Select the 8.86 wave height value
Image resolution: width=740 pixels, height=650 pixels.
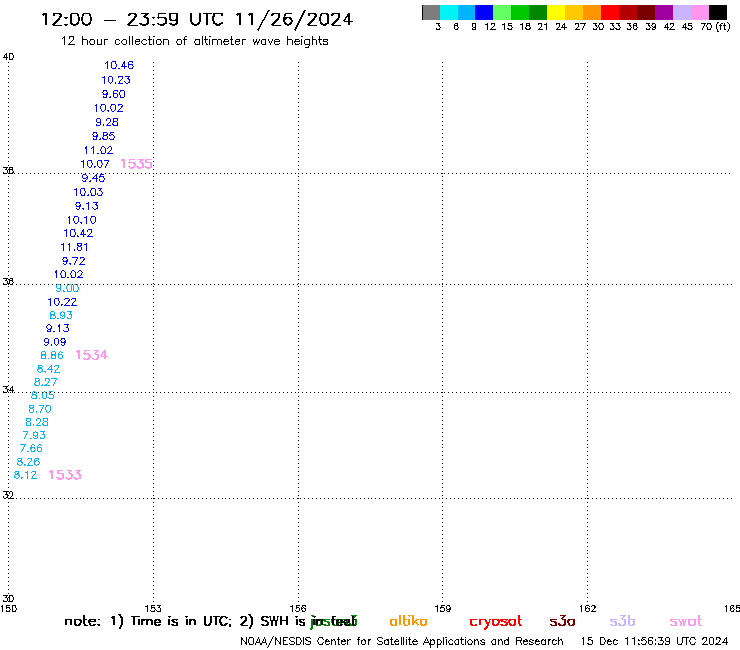(52, 355)
